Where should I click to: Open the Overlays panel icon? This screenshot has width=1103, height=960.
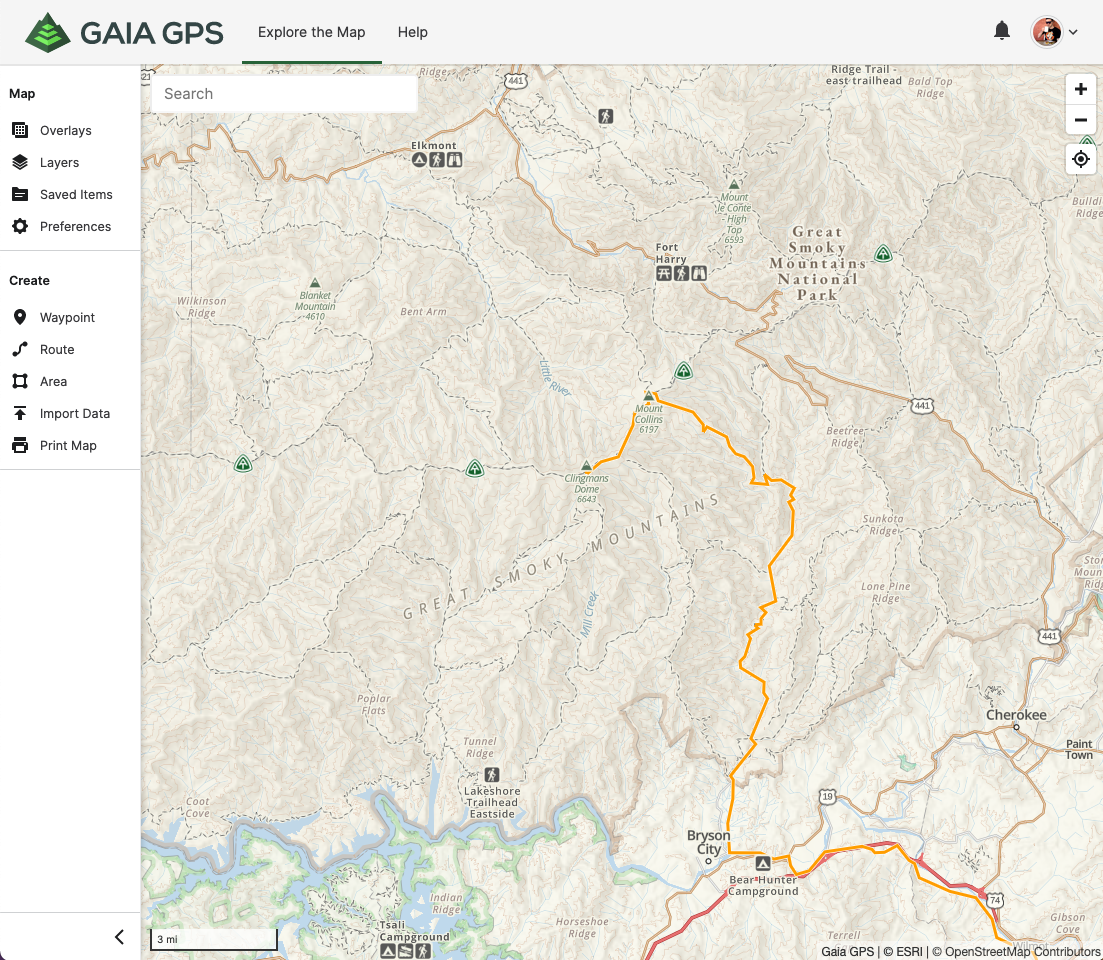click(20, 131)
